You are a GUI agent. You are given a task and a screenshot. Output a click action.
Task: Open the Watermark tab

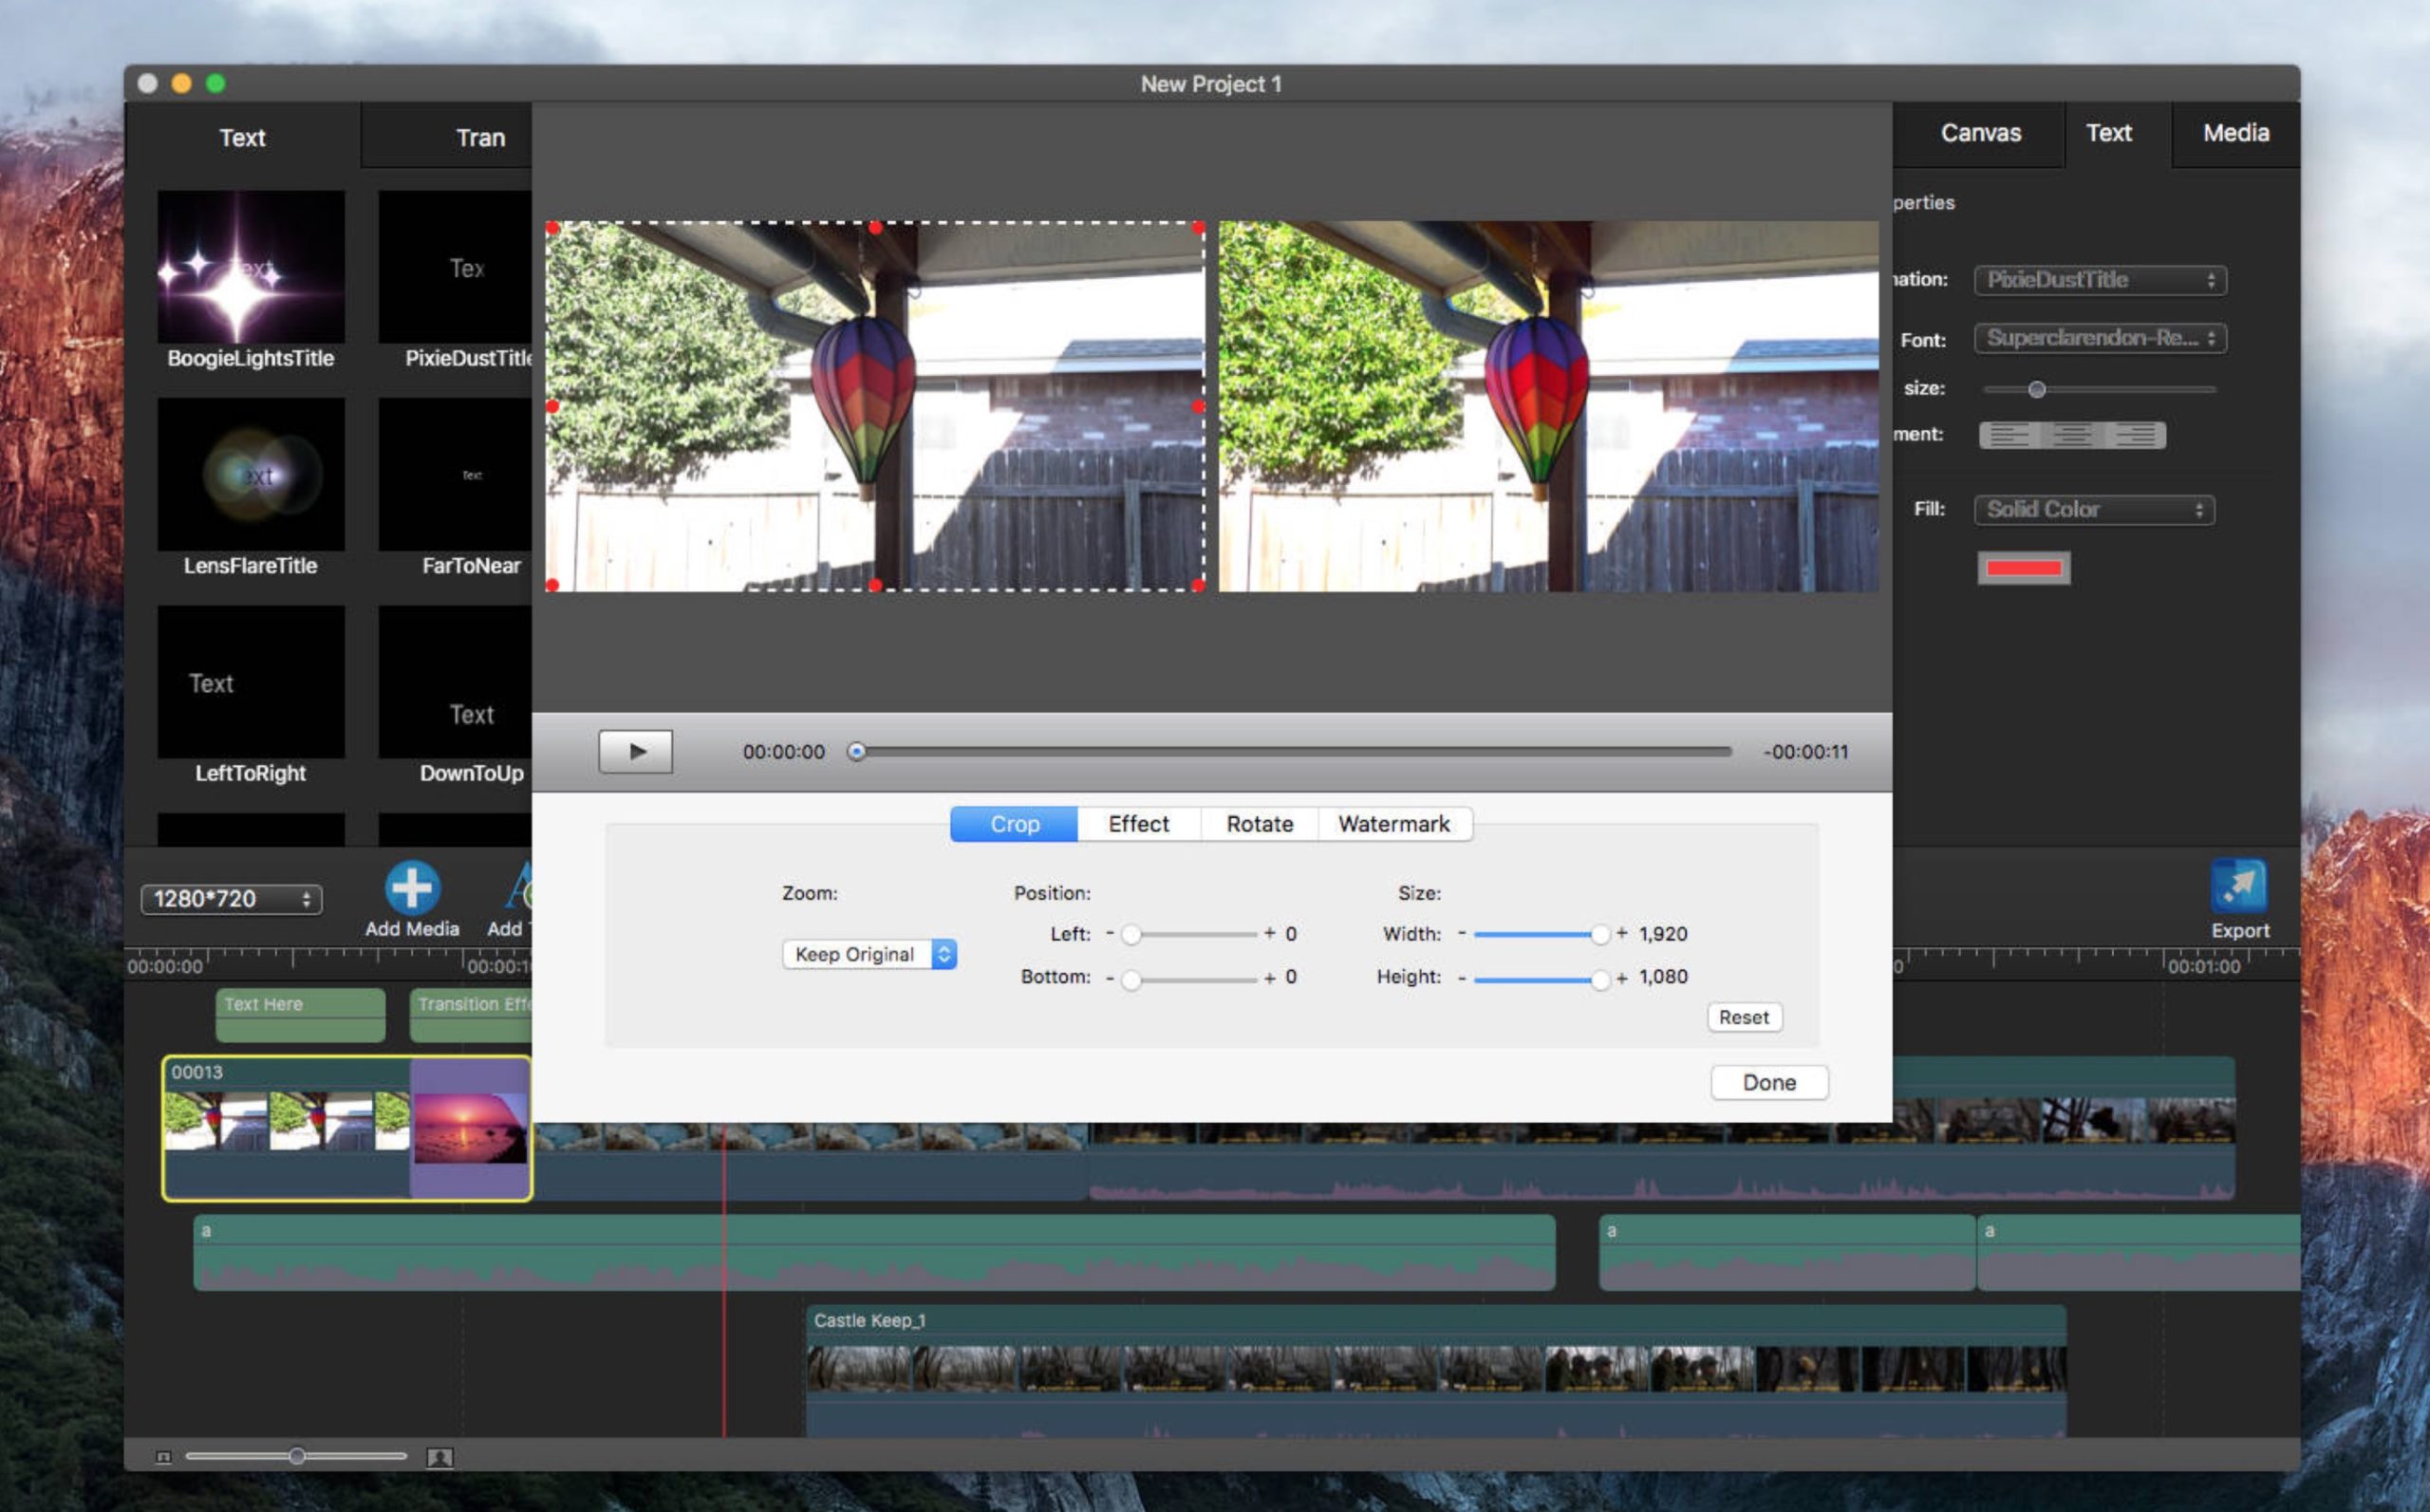pos(1393,824)
